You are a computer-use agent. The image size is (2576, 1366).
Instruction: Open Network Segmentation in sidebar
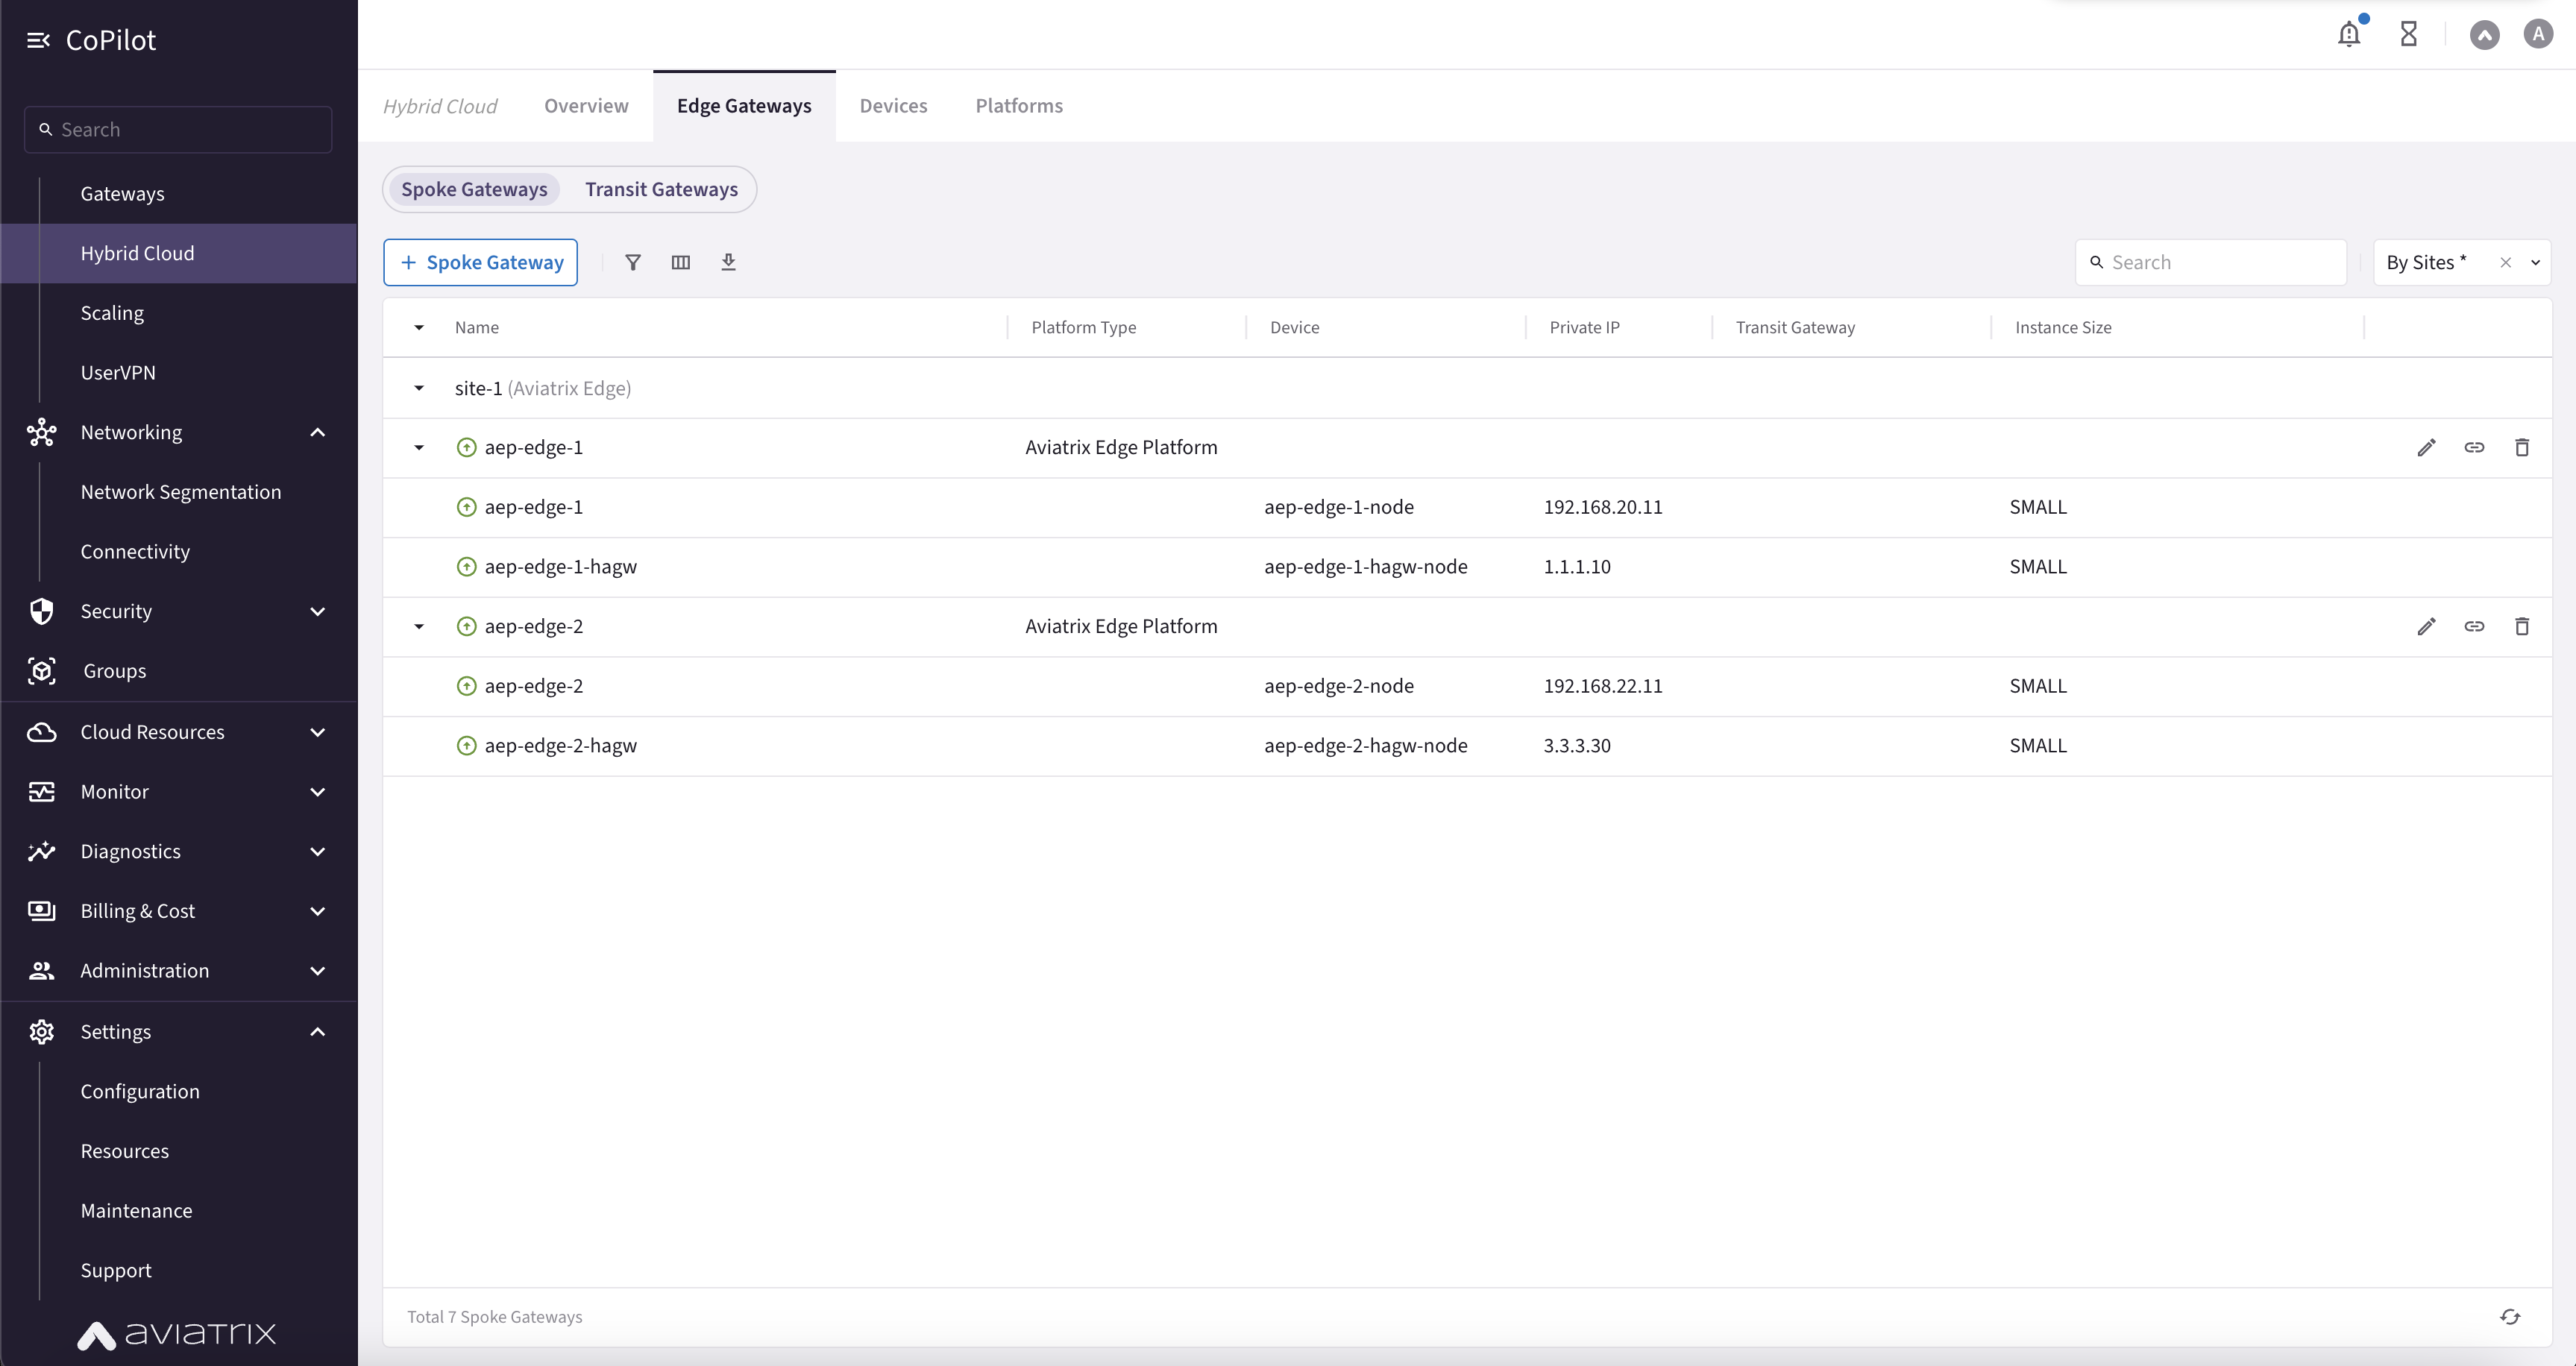(181, 492)
